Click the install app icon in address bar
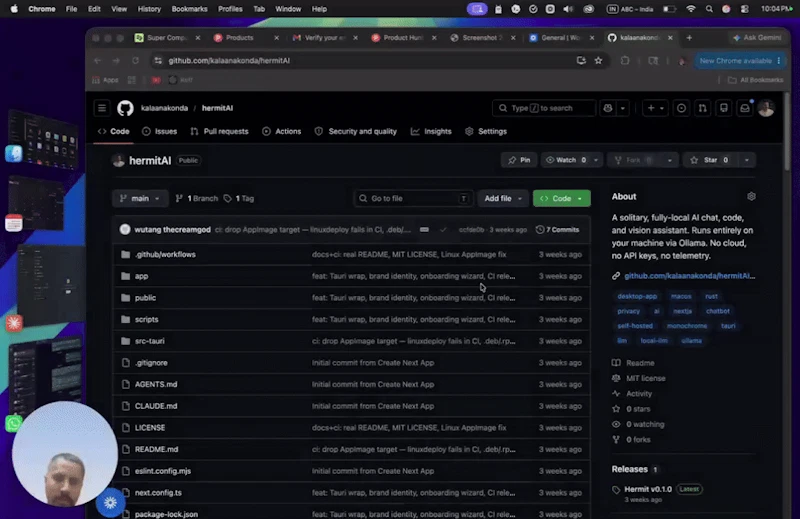 (581, 61)
